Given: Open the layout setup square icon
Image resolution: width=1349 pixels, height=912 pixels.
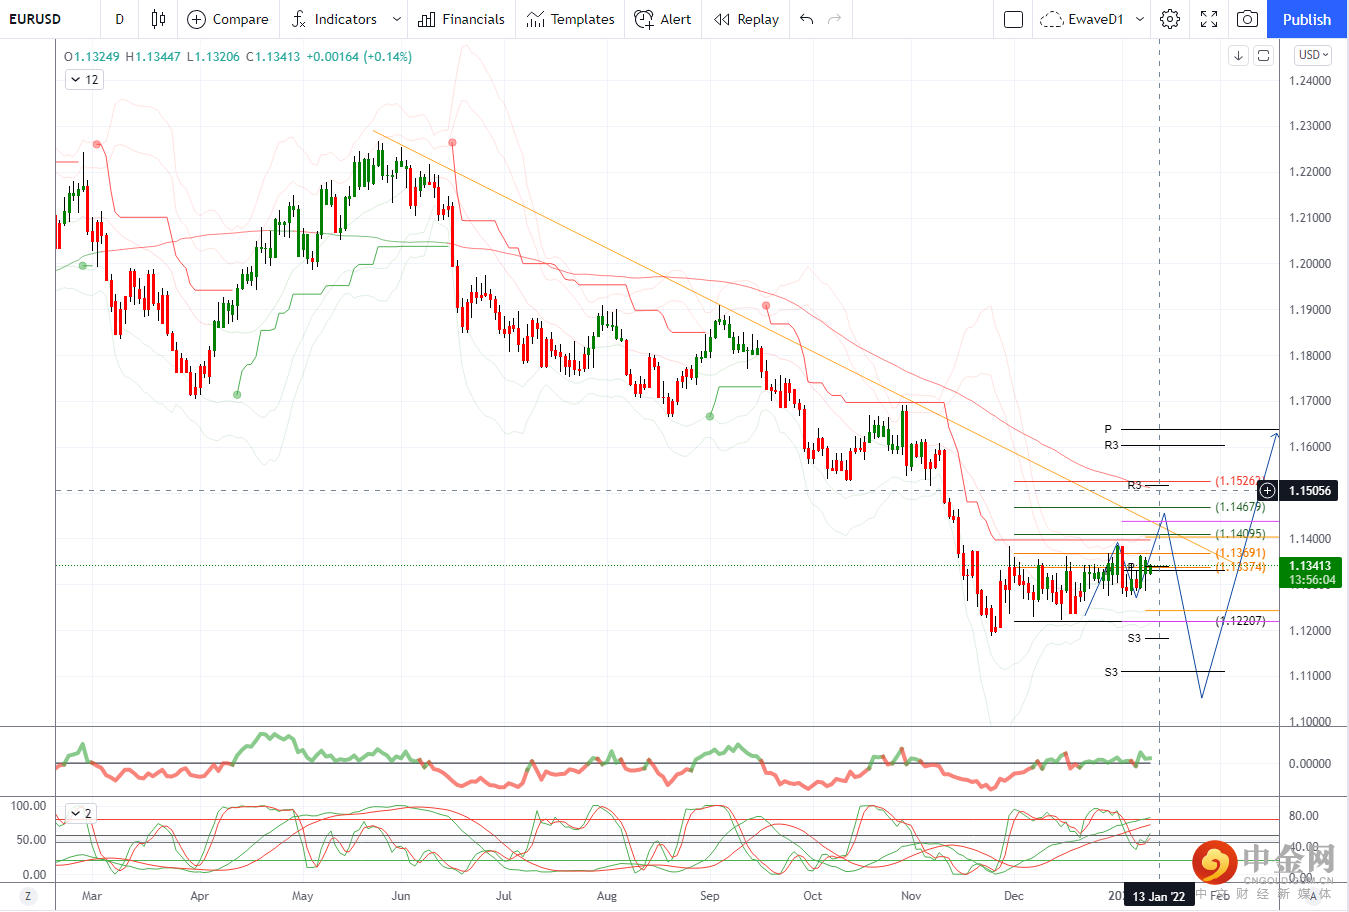Looking at the screenshot, I should (1013, 19).
